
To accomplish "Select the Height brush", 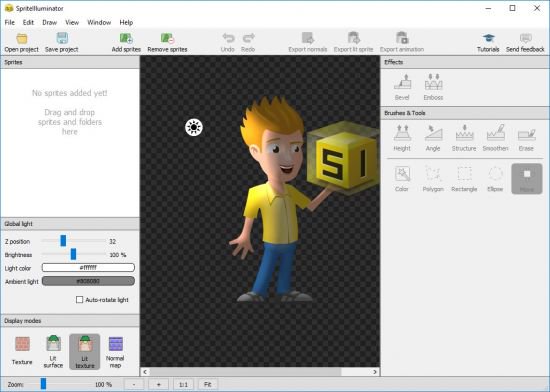I will [x=402, y=138].
